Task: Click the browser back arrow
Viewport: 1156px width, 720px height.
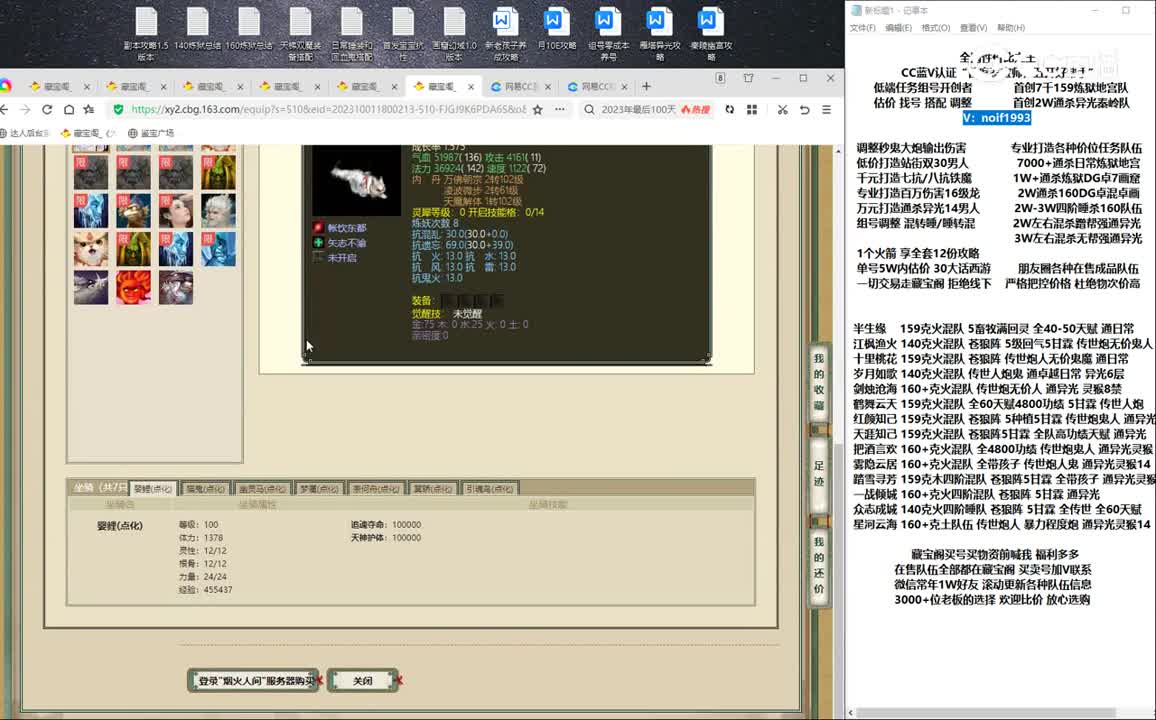Action: pyautogui.click(x=4, y=109)
